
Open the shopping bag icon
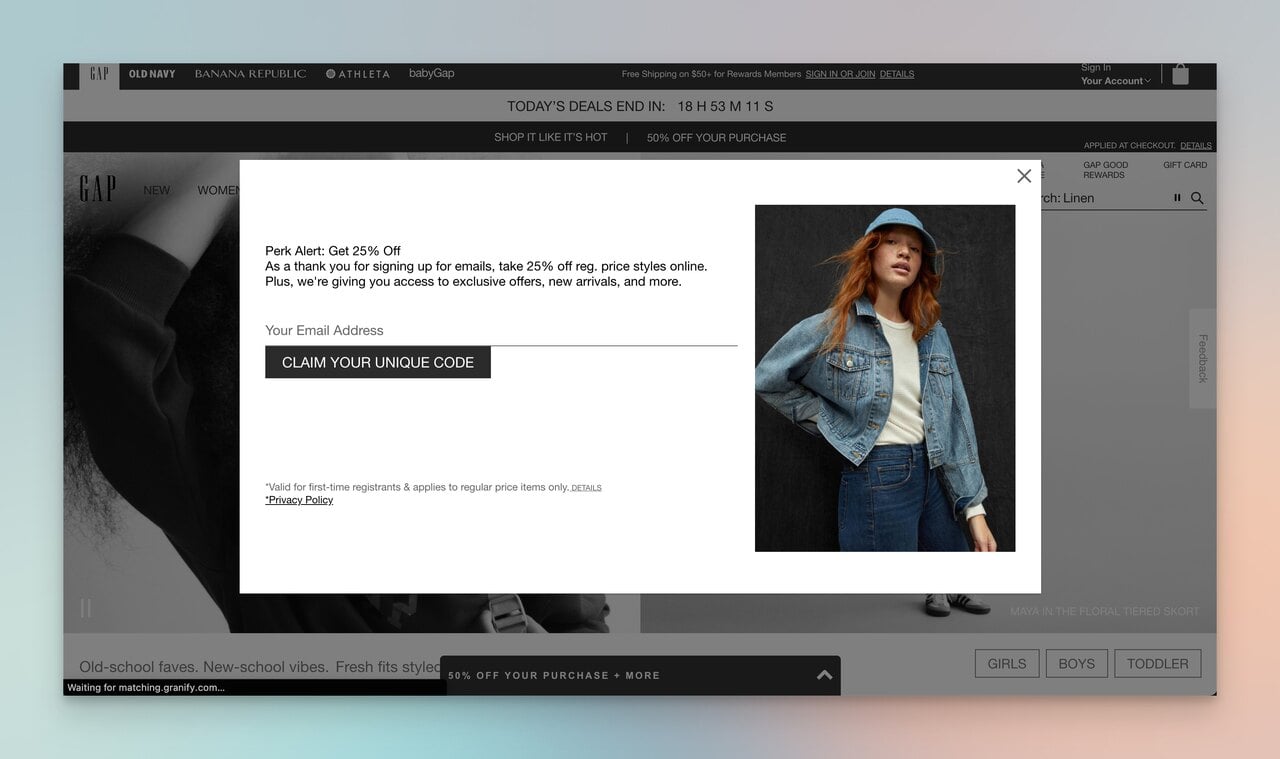tap(1181, 75)
